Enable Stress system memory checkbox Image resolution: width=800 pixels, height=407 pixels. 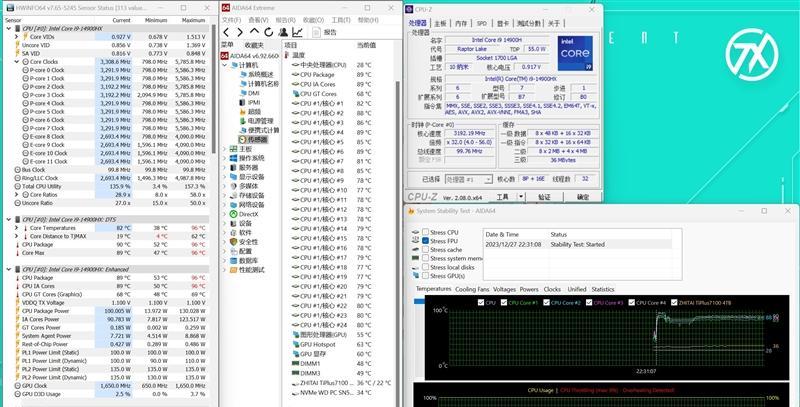pyautogui.click(x=425, y=259)
